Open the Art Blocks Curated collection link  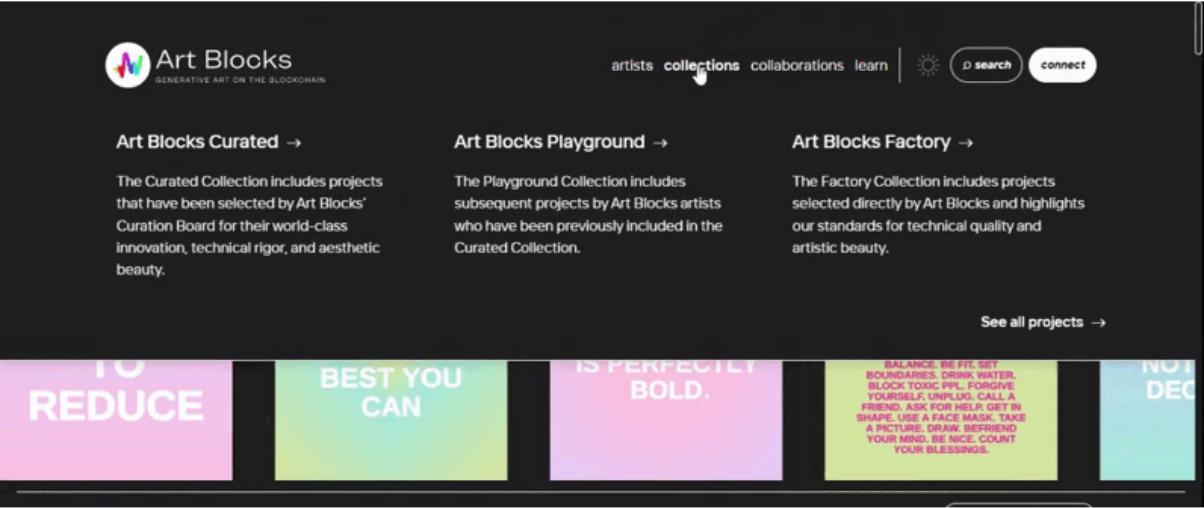click(208, 142)
